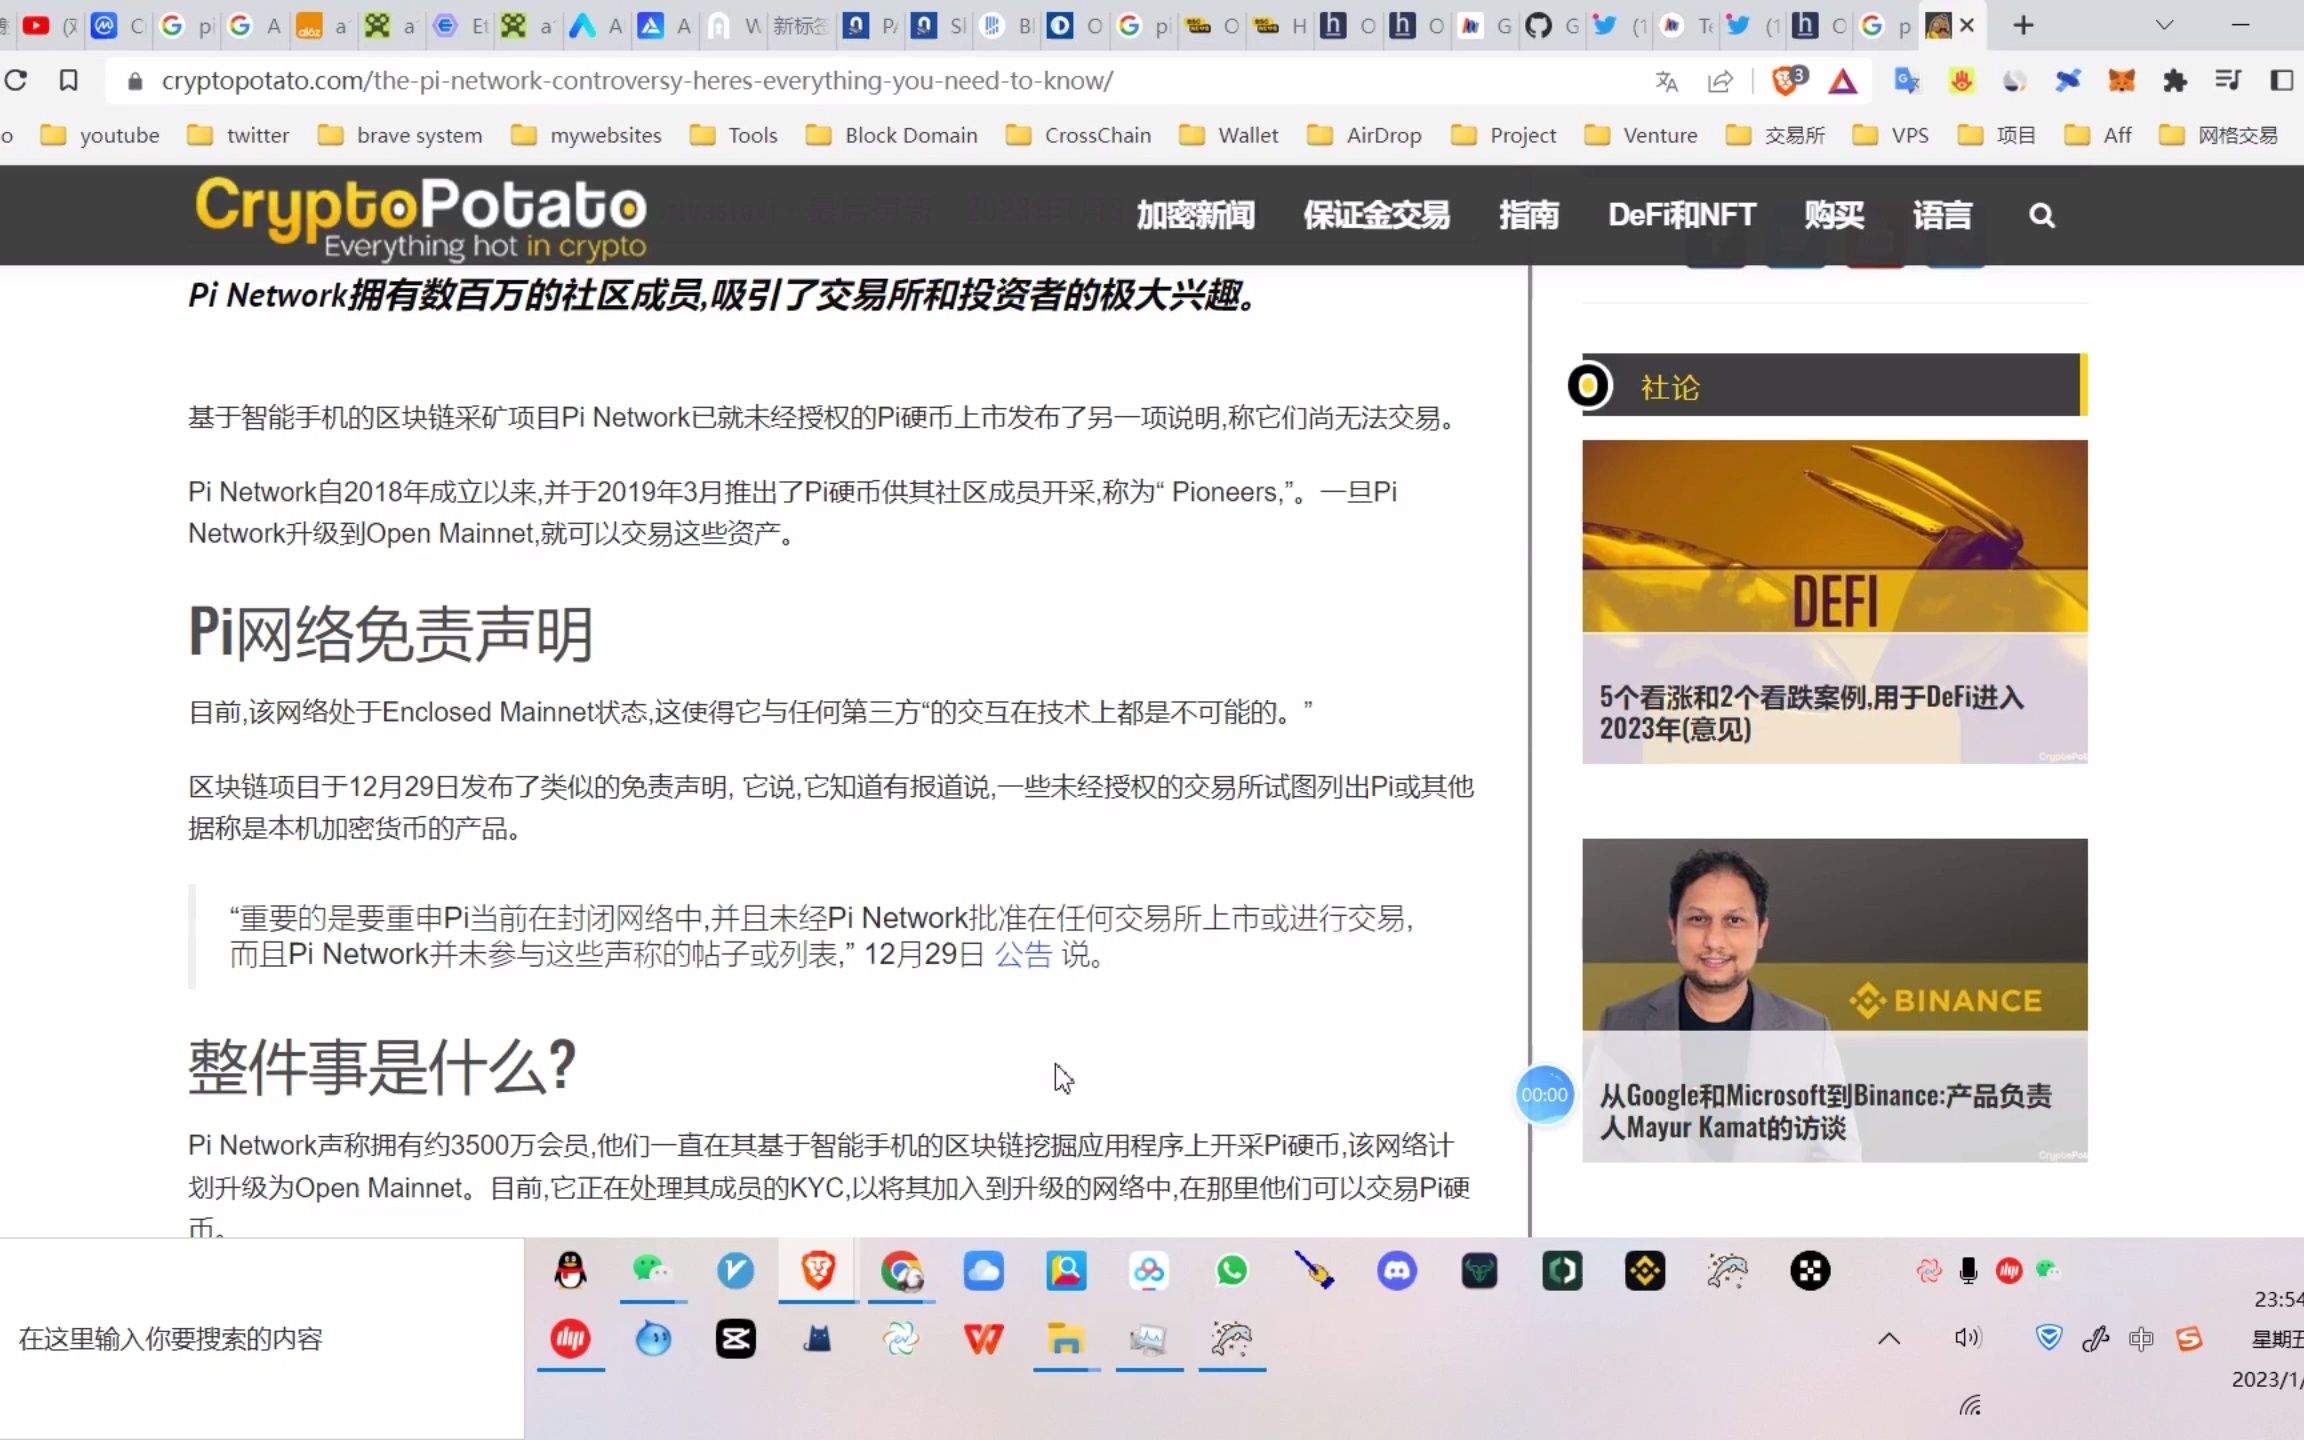Image resolution: width=2304 pixels, height=1440 pixels.
Task: Open the Google Translate extension icon
Action: (1906, 81)
